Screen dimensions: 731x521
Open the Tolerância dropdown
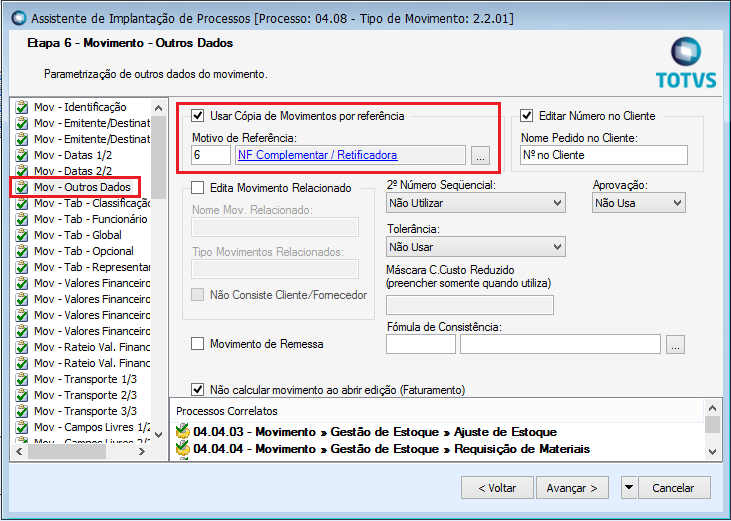point(476,247)
